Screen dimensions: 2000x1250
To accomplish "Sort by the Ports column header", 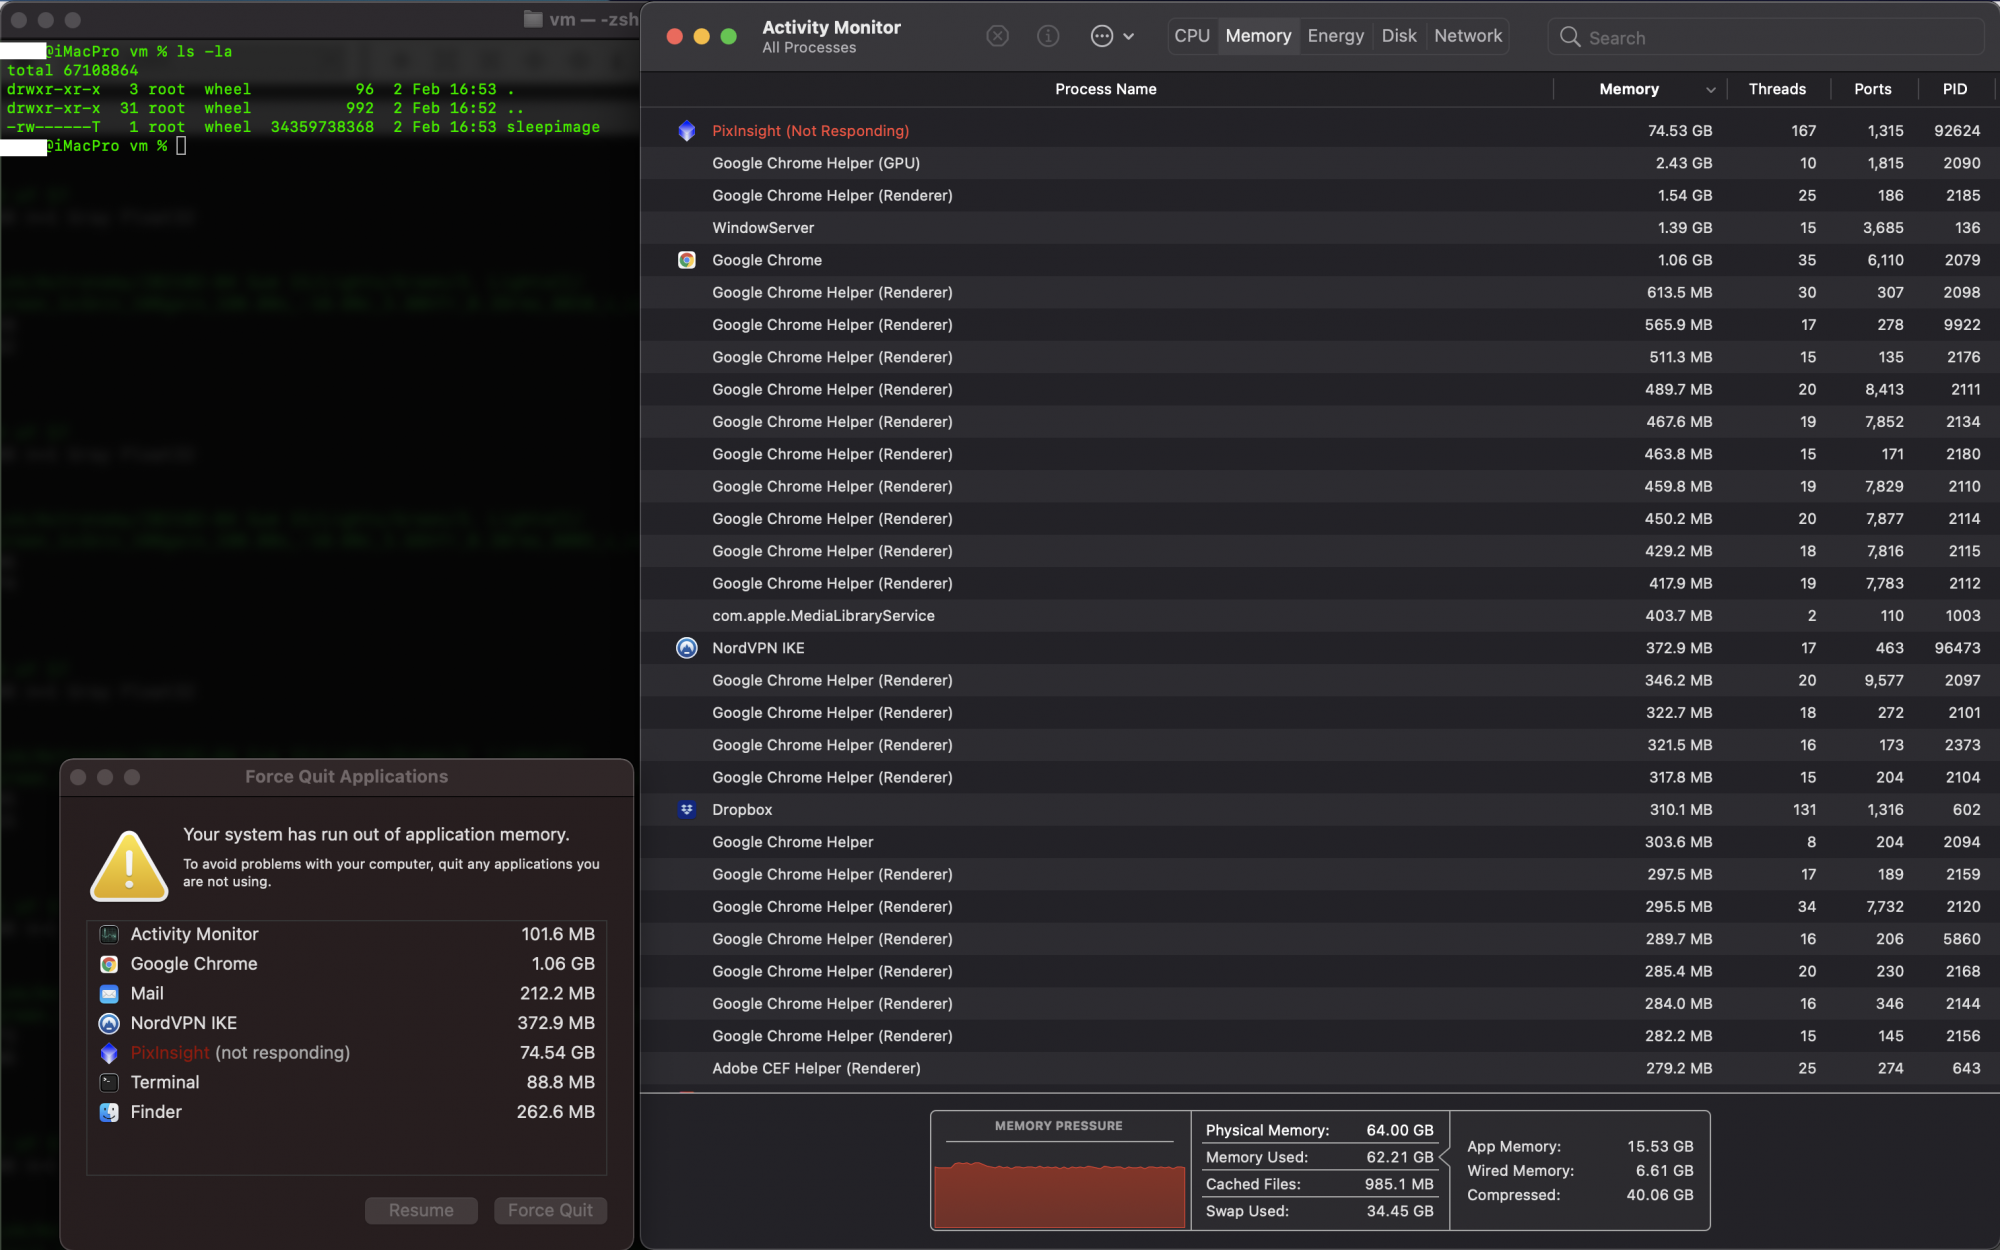I will click(x=1872, y=89).
